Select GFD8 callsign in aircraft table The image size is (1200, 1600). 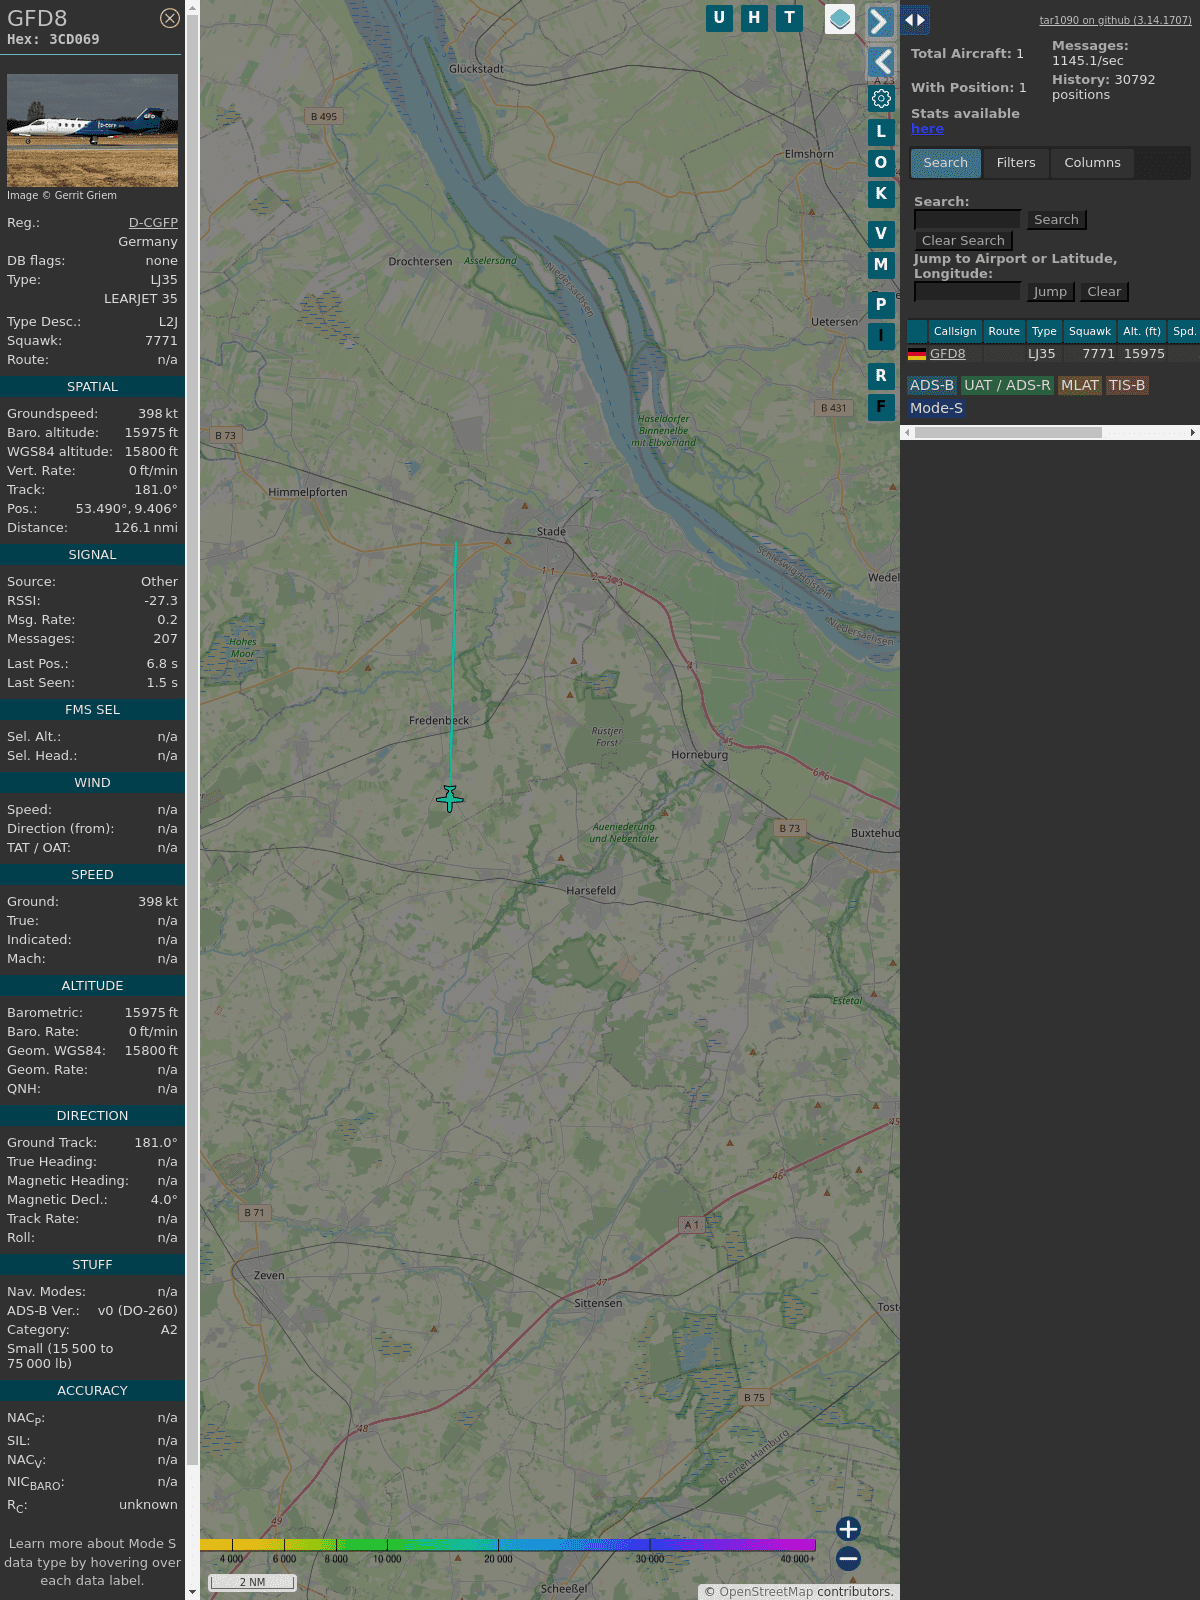coord(947,354)
